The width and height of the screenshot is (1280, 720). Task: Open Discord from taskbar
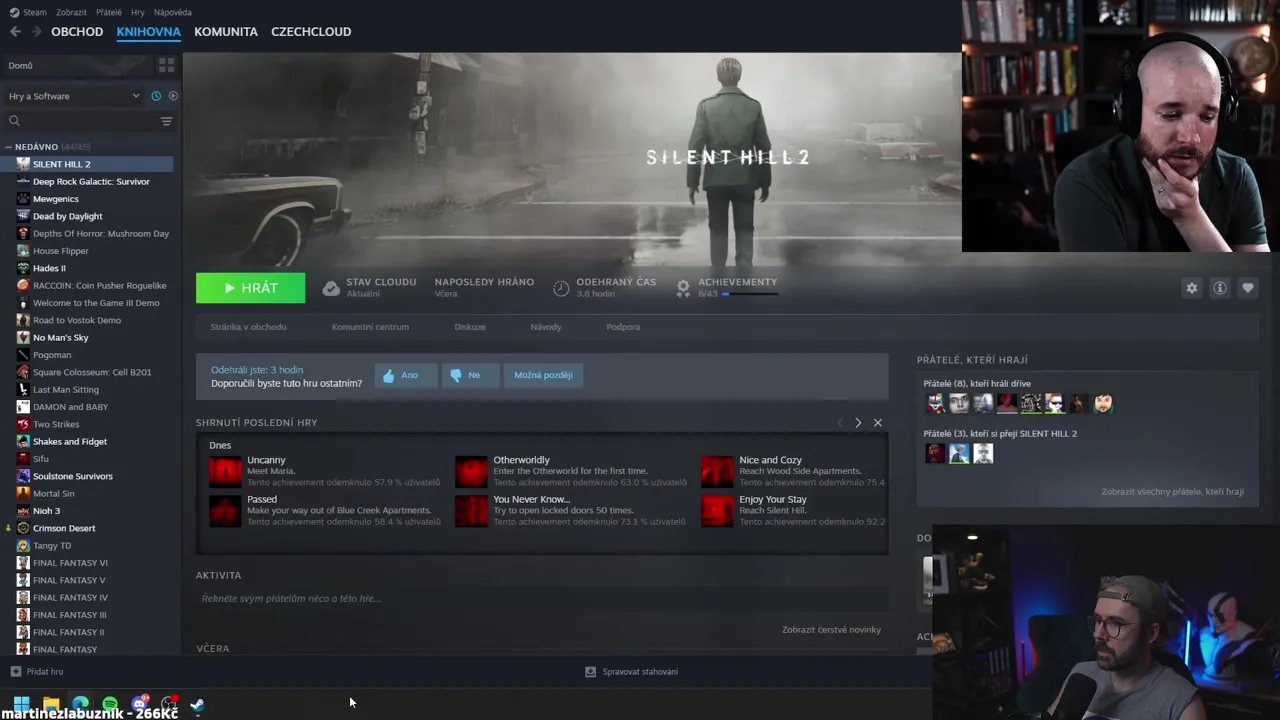click(x=140, y=705)
